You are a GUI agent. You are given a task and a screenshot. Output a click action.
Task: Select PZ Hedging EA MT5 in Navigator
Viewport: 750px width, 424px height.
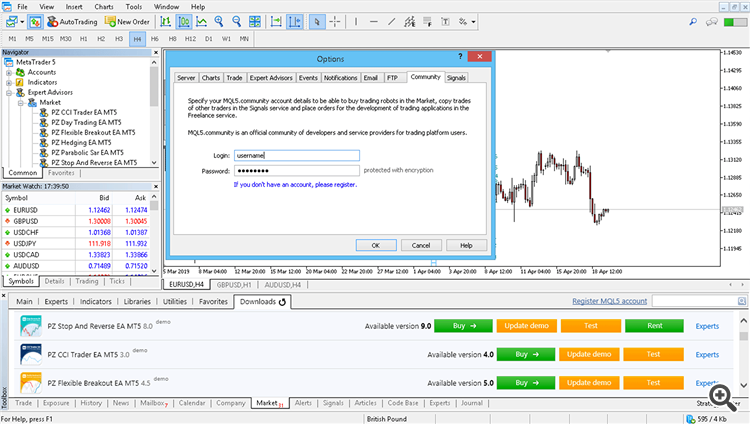coord(81,143)
